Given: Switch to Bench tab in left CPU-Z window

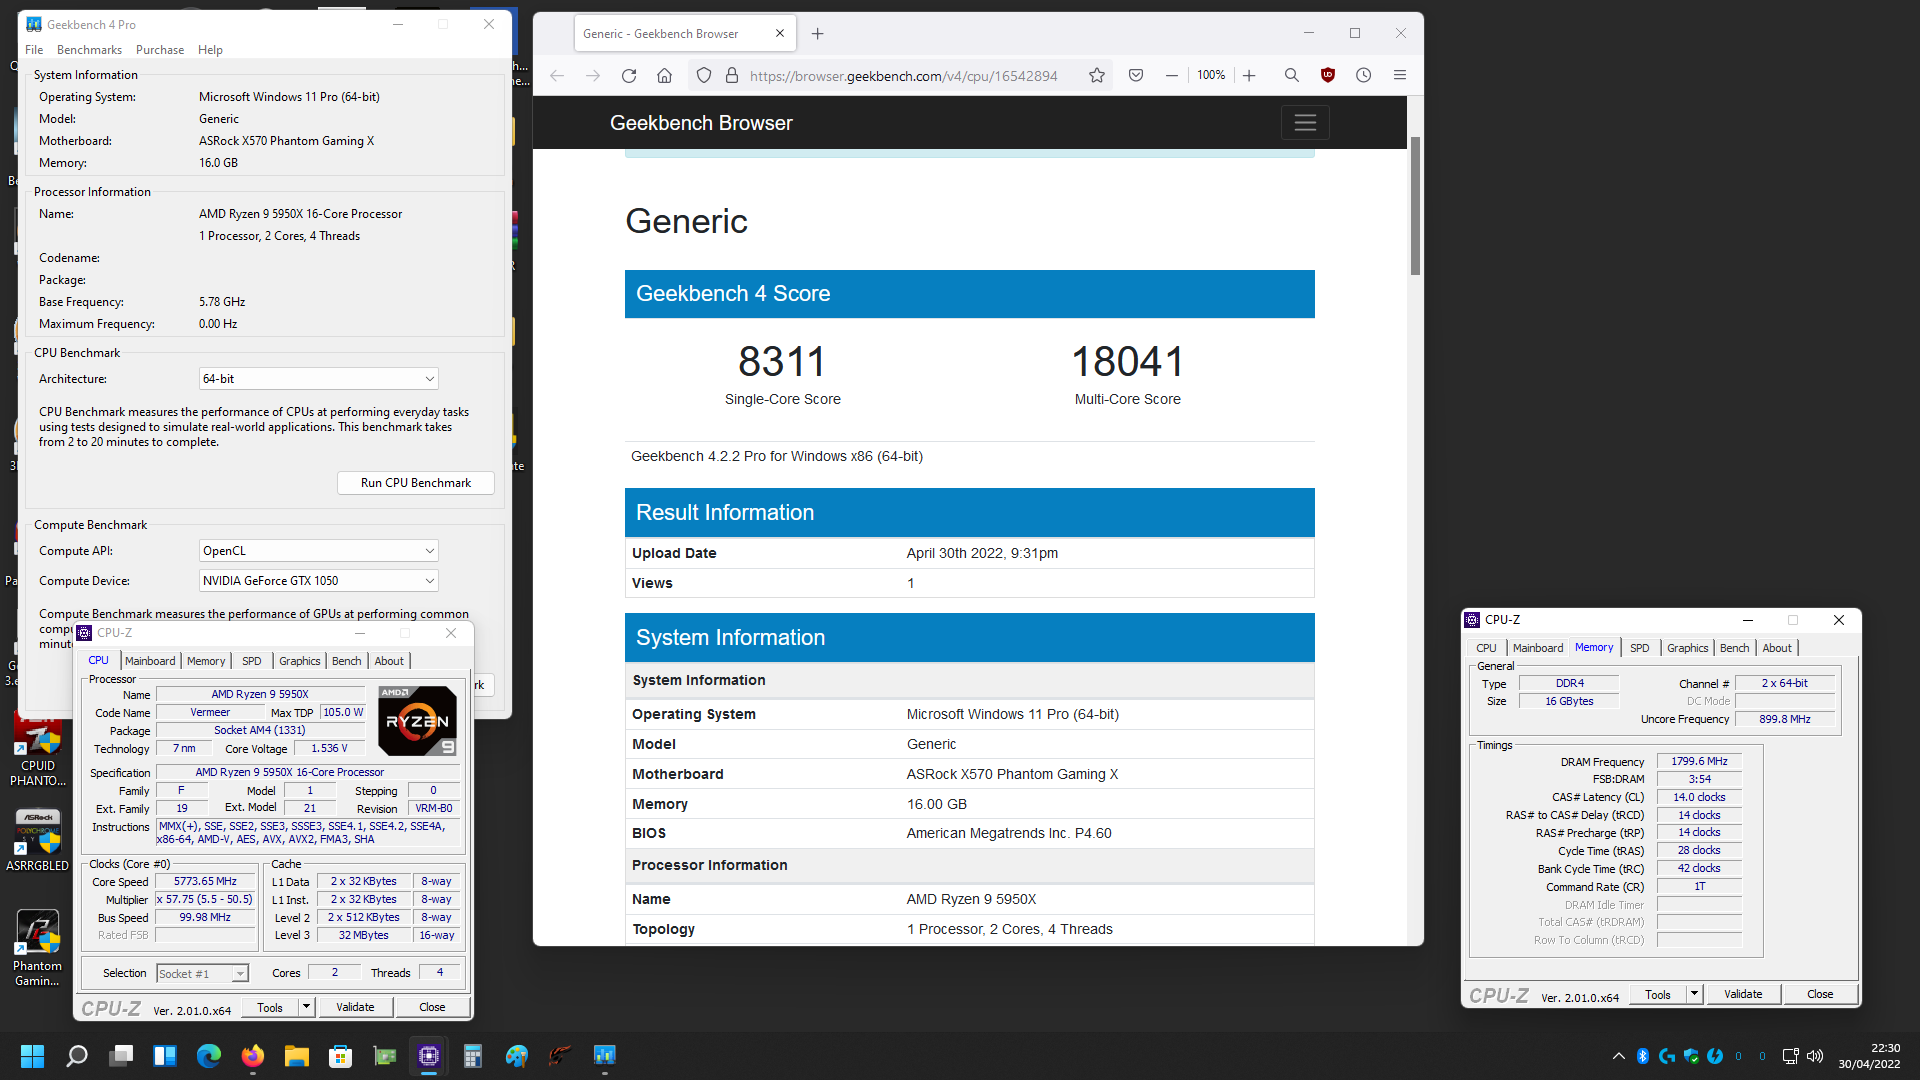Looking at the screenshot, I should (347, 661).
